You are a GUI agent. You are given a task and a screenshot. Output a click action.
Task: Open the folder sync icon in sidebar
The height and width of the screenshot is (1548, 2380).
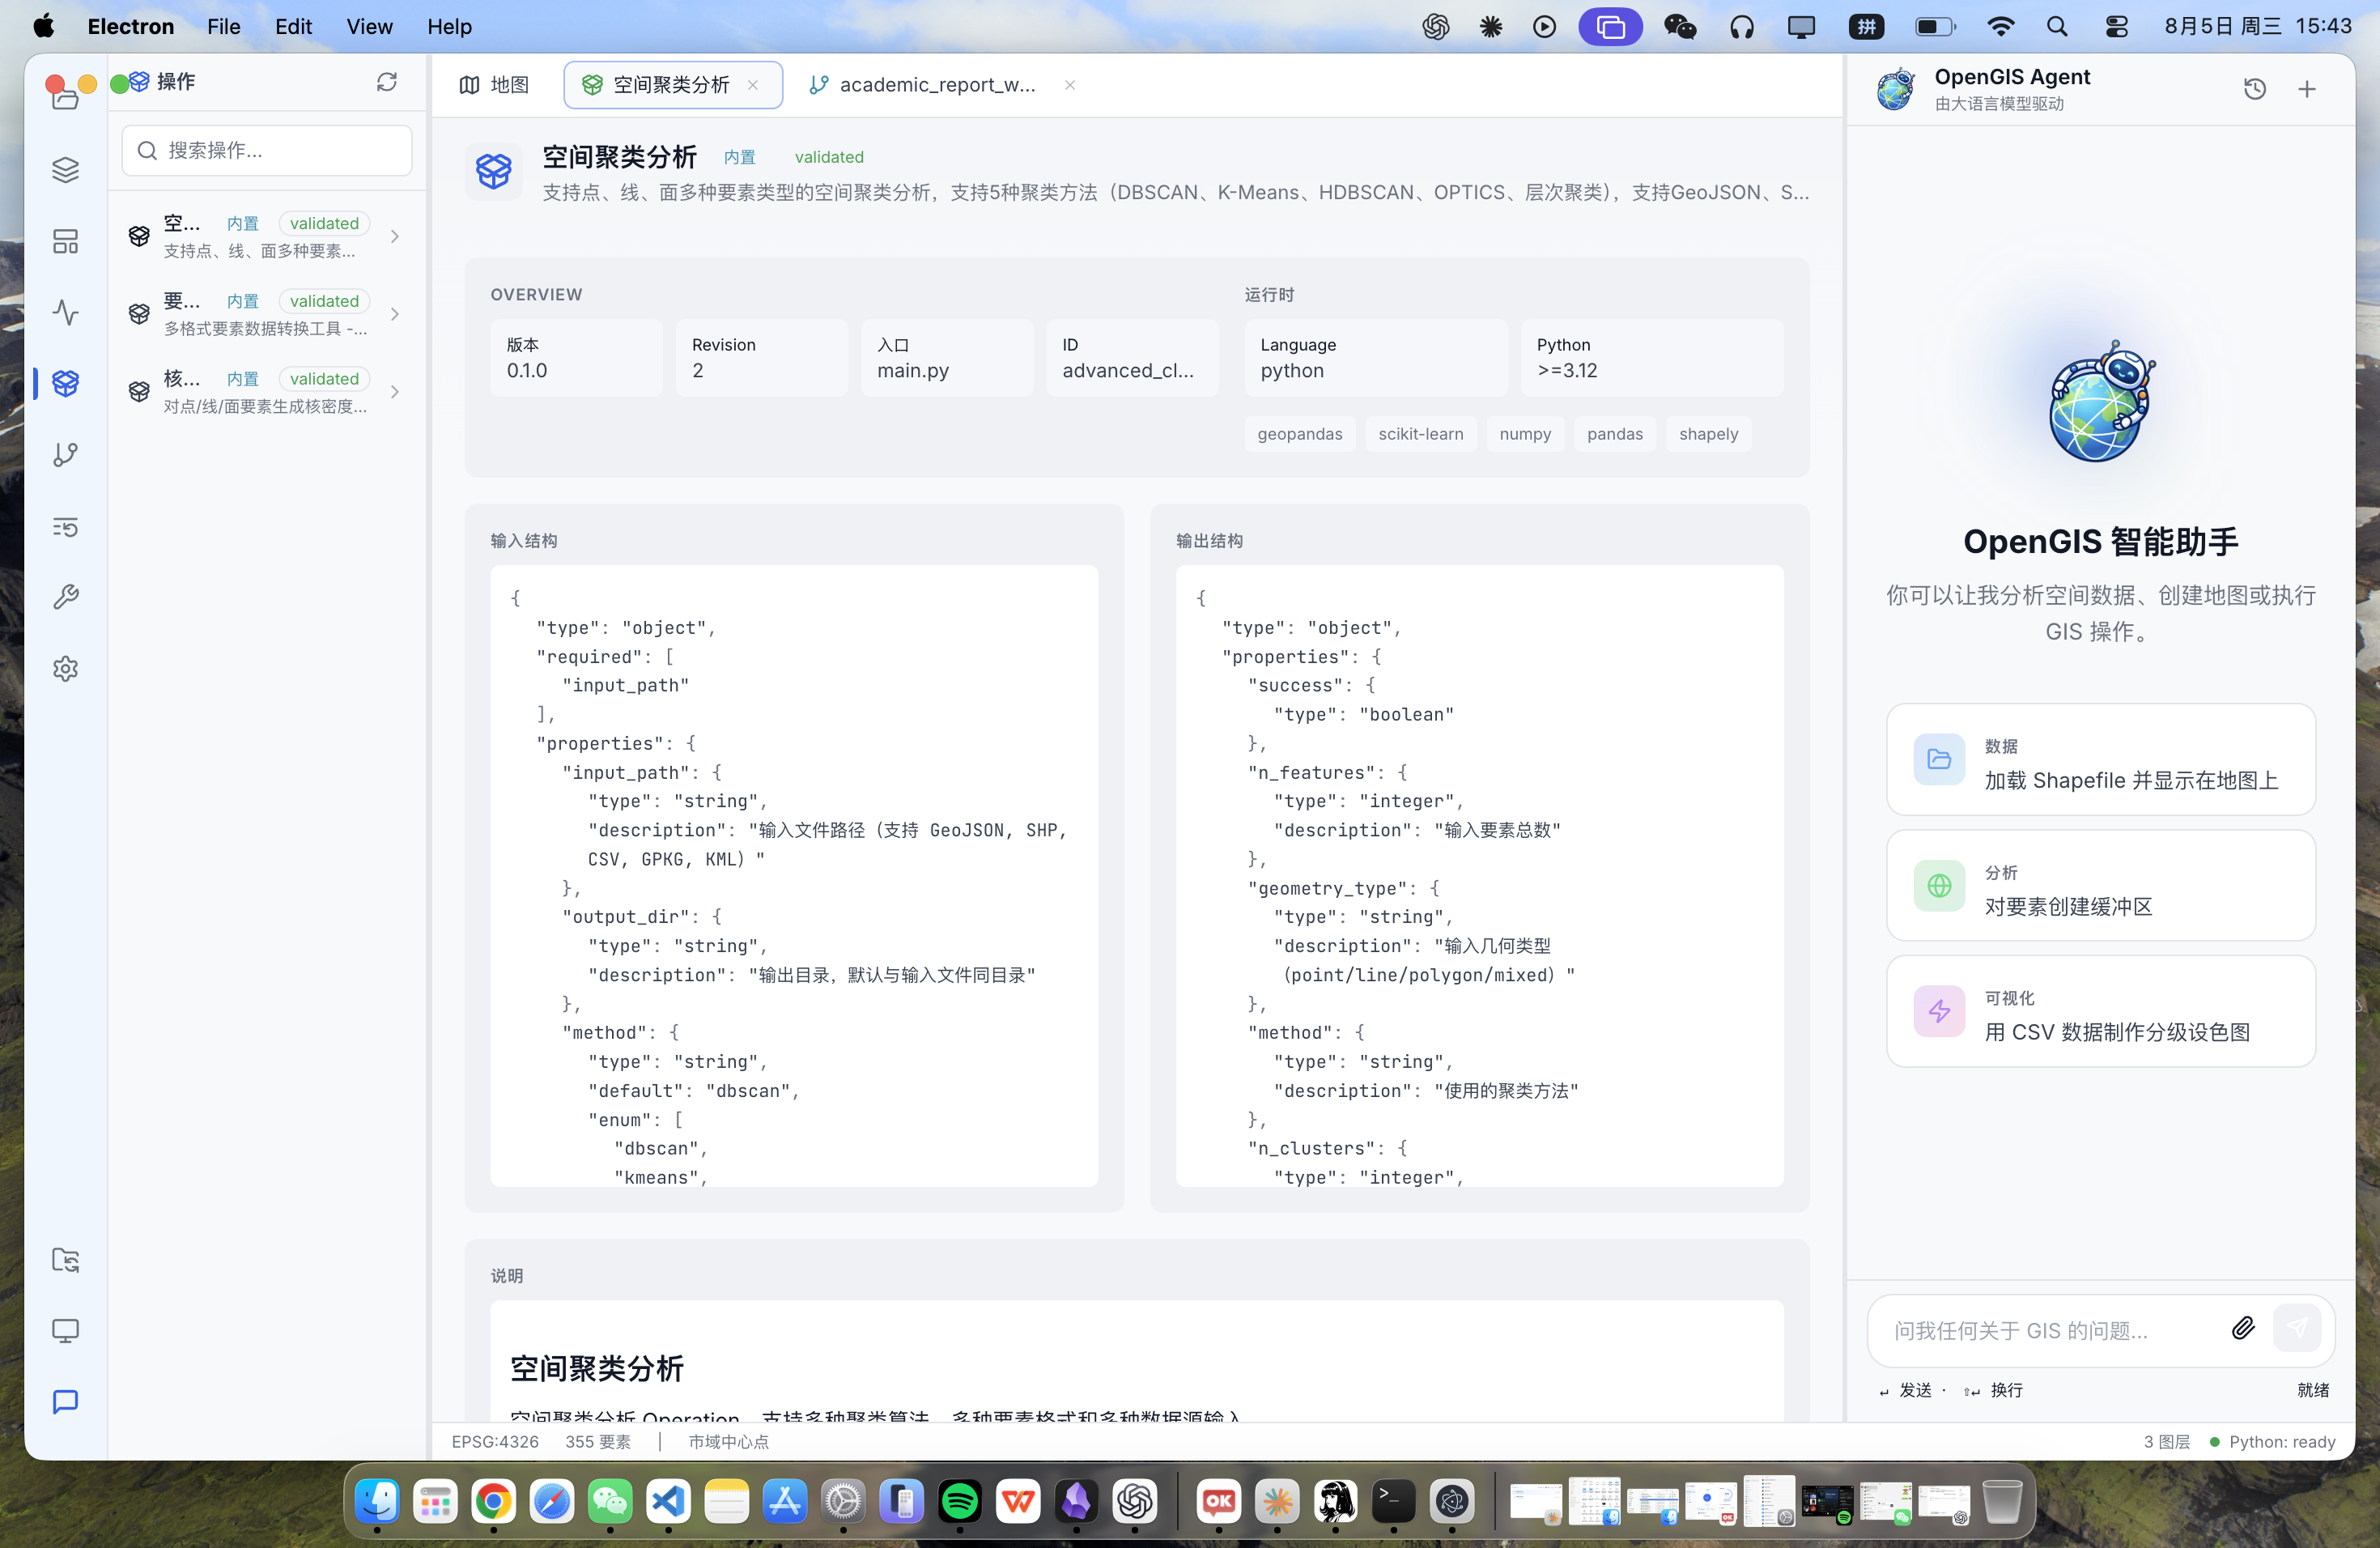(66, 1260)
